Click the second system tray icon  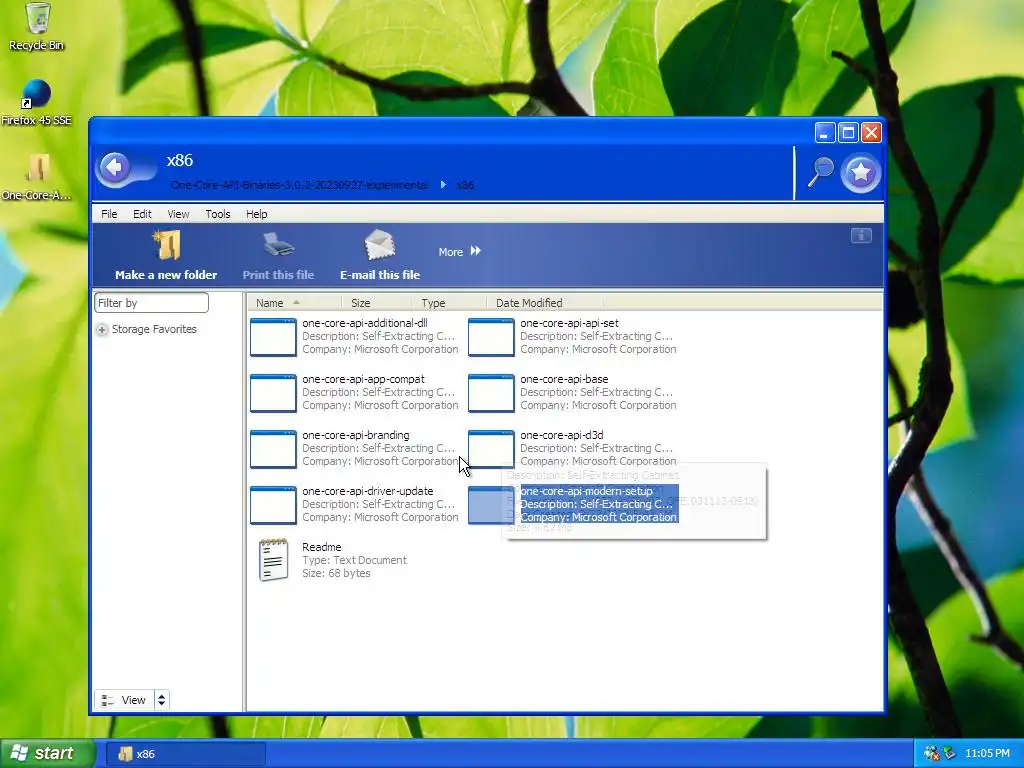(x=949, y=754)
